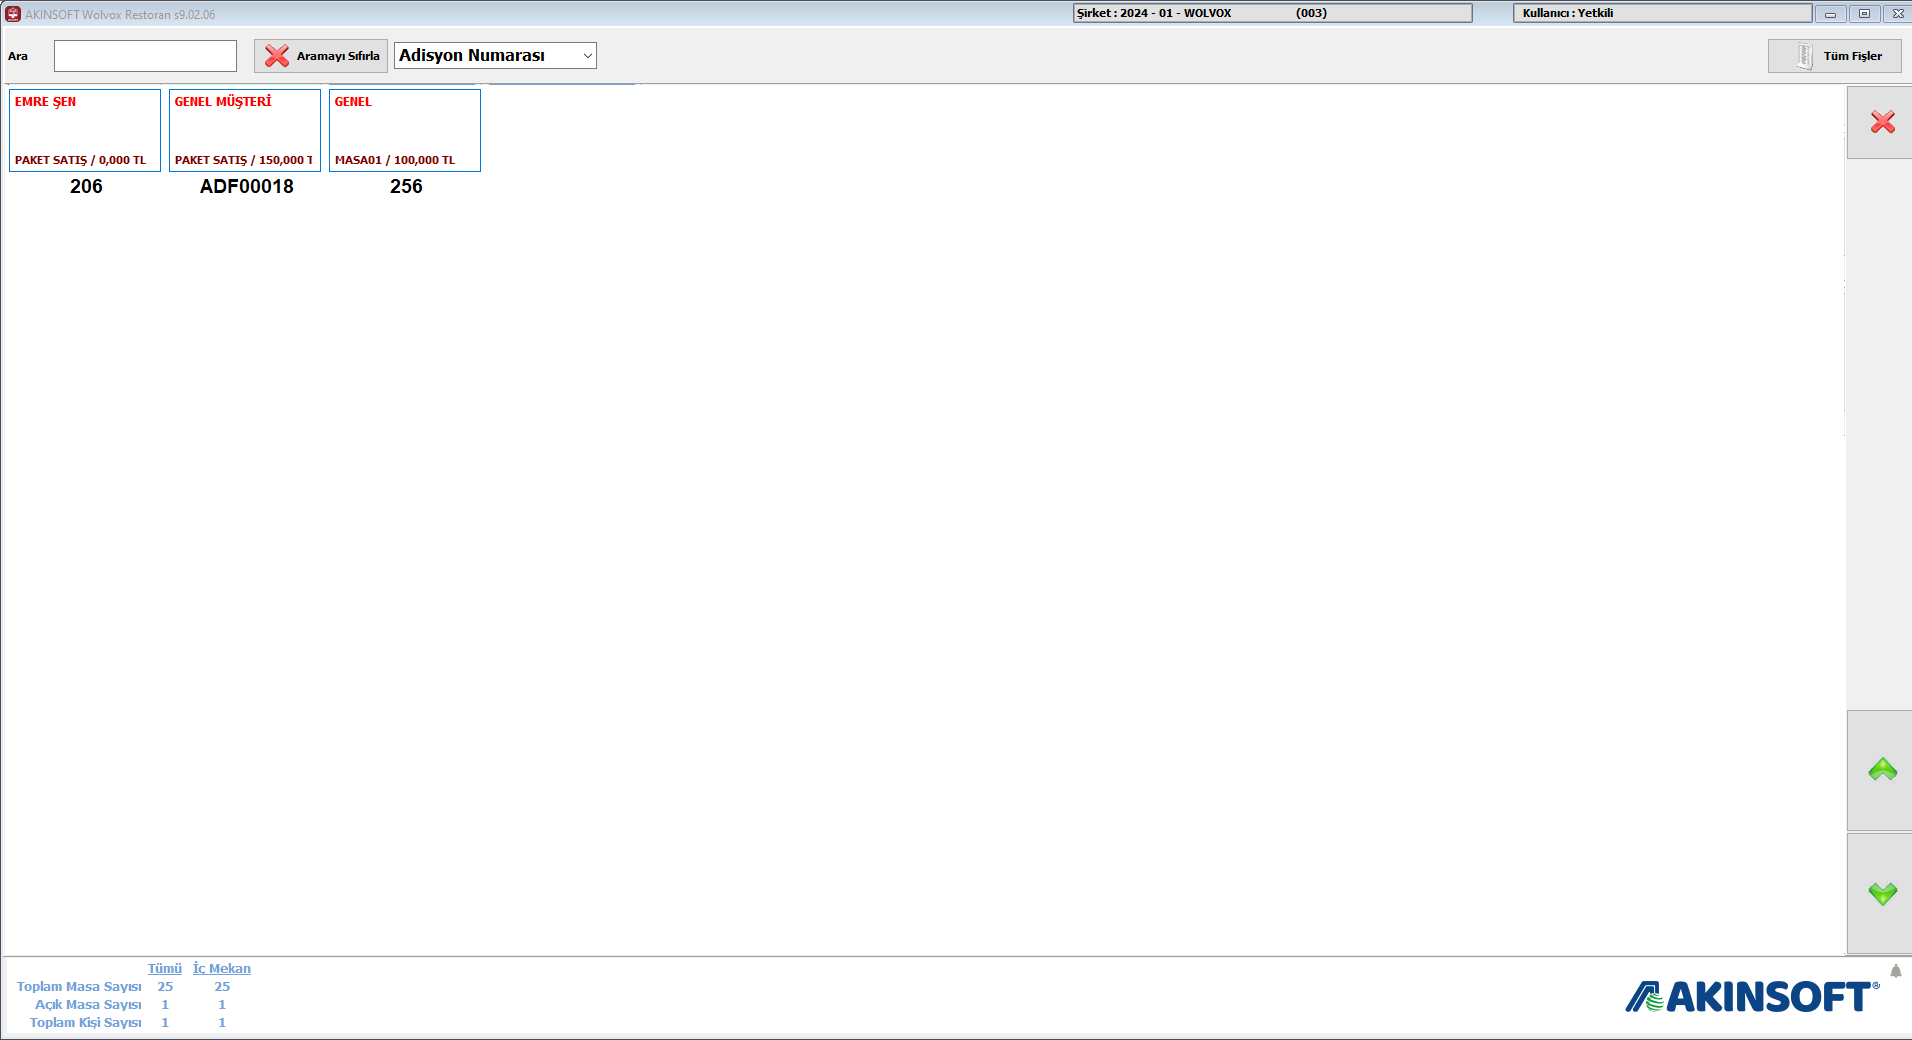Minimize the Wolvox Restoran window
Screen dimensions: 1912x1040
coord(1830,14)
